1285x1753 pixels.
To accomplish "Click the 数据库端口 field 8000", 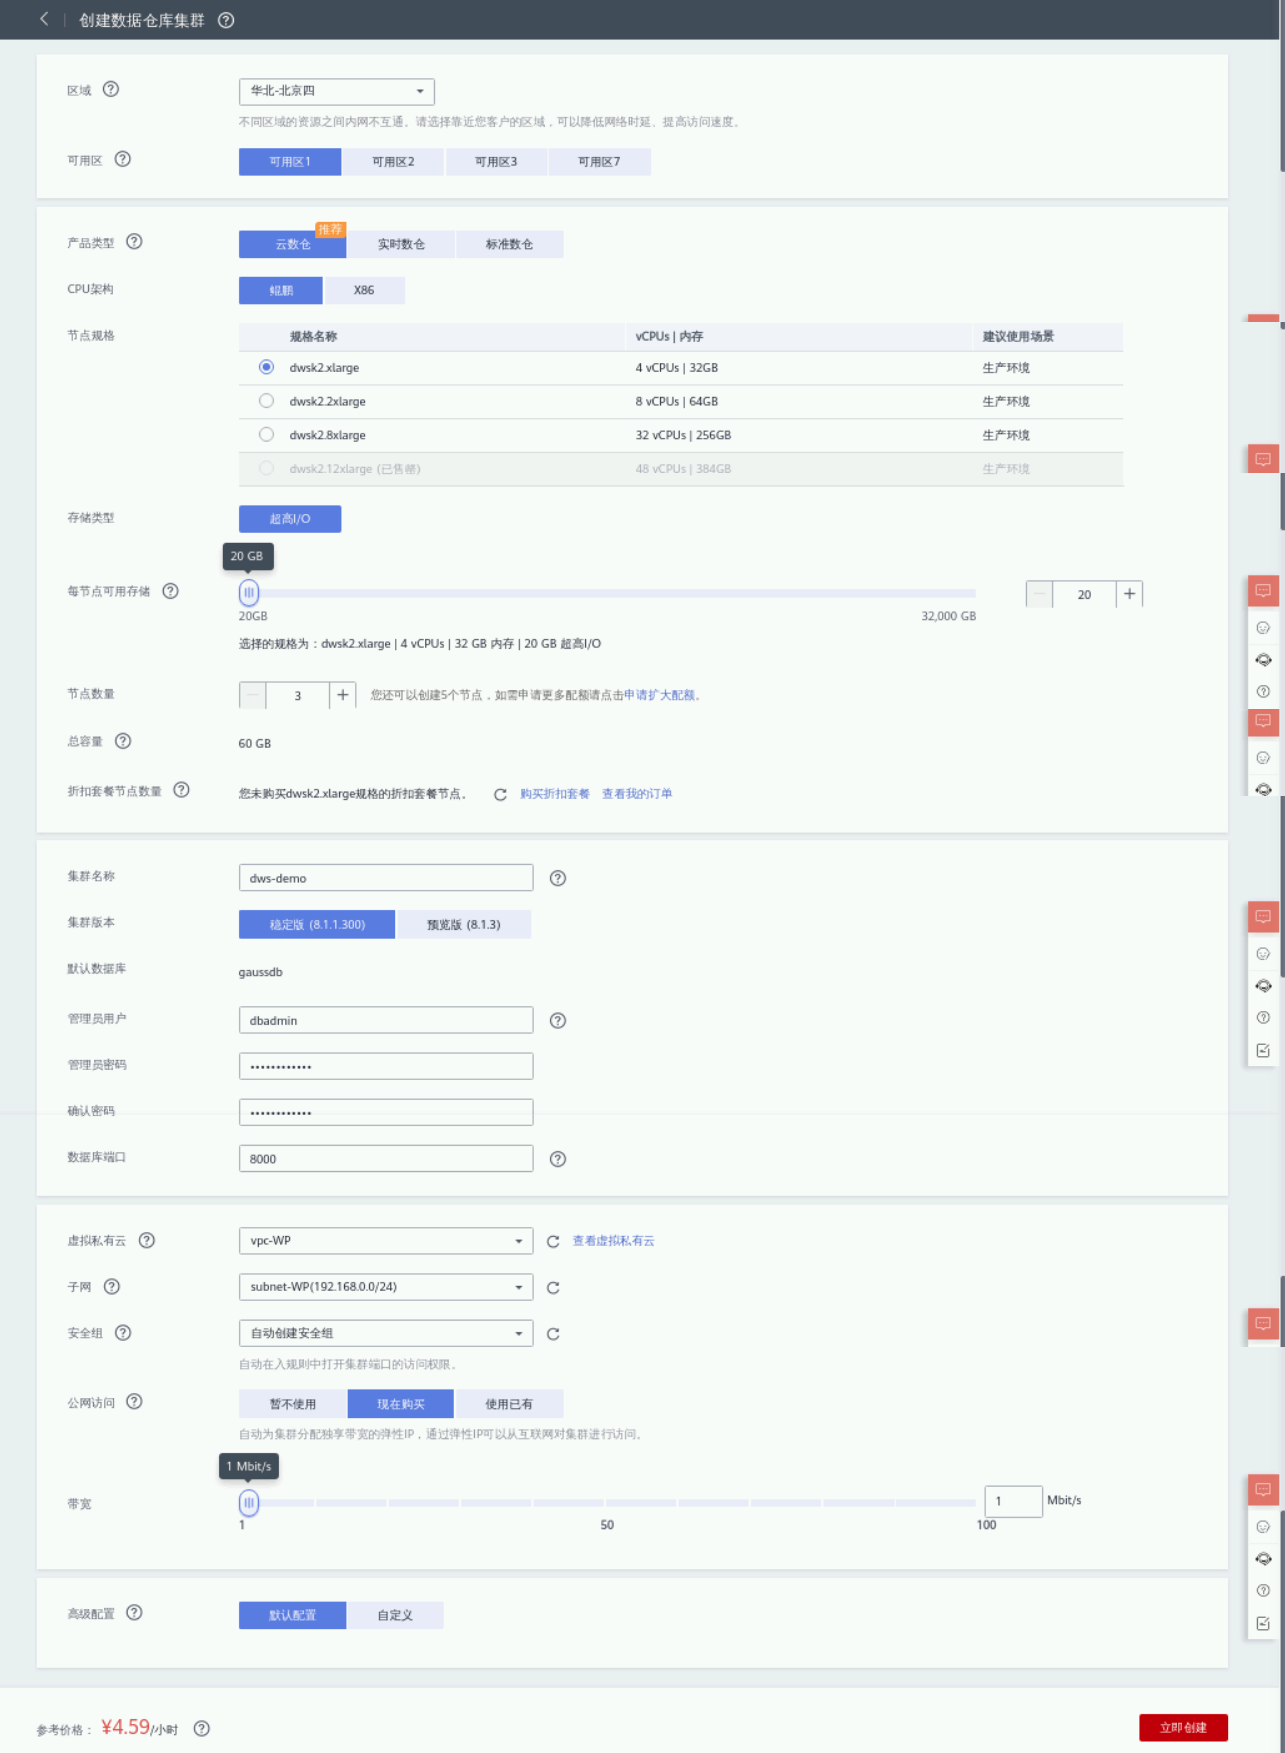I will pos(386,1158).
